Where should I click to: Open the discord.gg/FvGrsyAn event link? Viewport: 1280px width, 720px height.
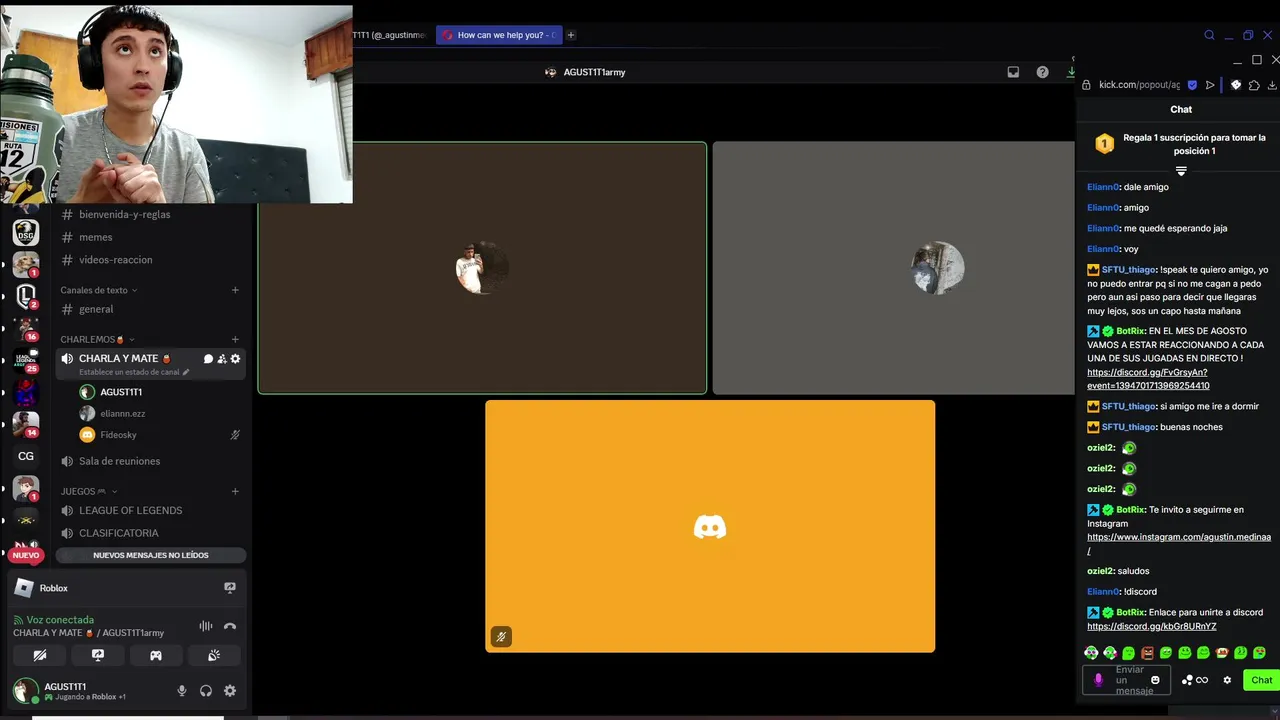[x=1148, y=379]
